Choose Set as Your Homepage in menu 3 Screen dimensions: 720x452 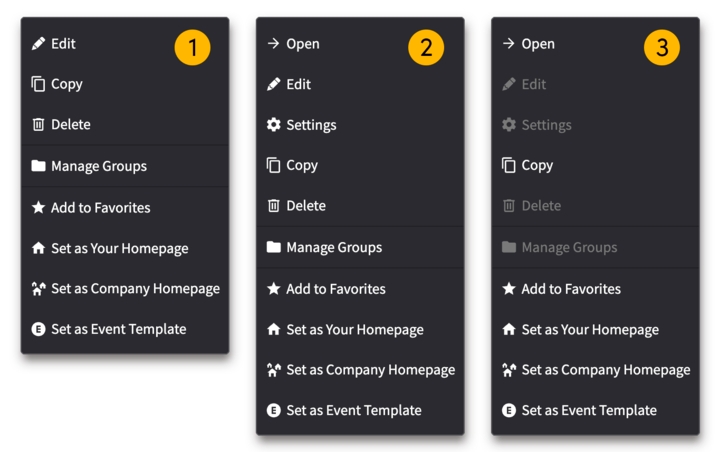(x=589, y=330)
